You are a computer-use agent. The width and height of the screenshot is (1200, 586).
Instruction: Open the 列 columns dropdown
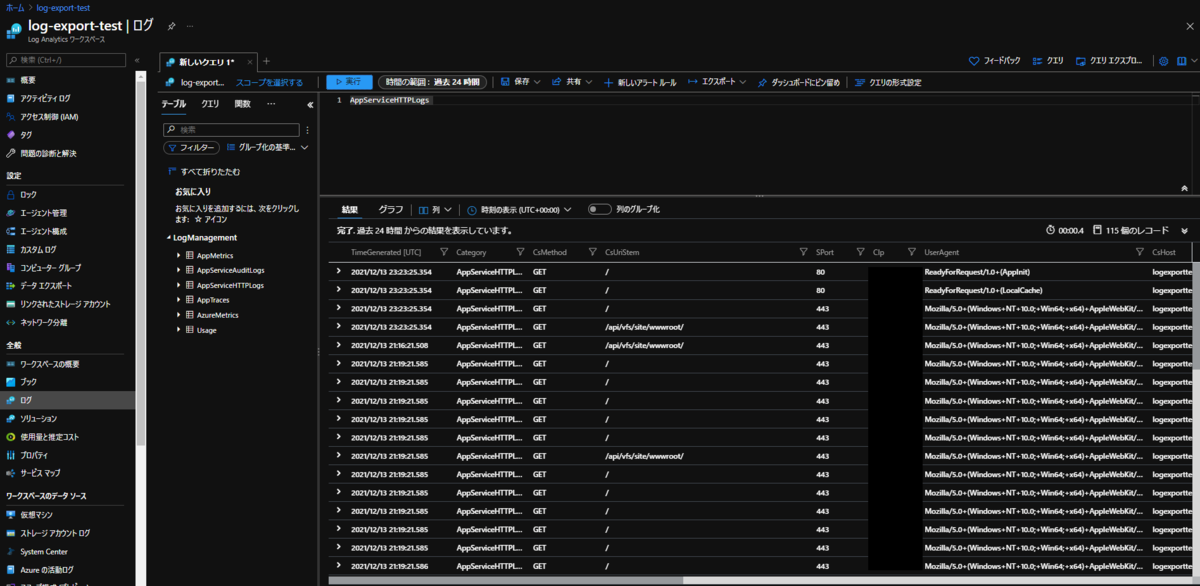(434, 210)
